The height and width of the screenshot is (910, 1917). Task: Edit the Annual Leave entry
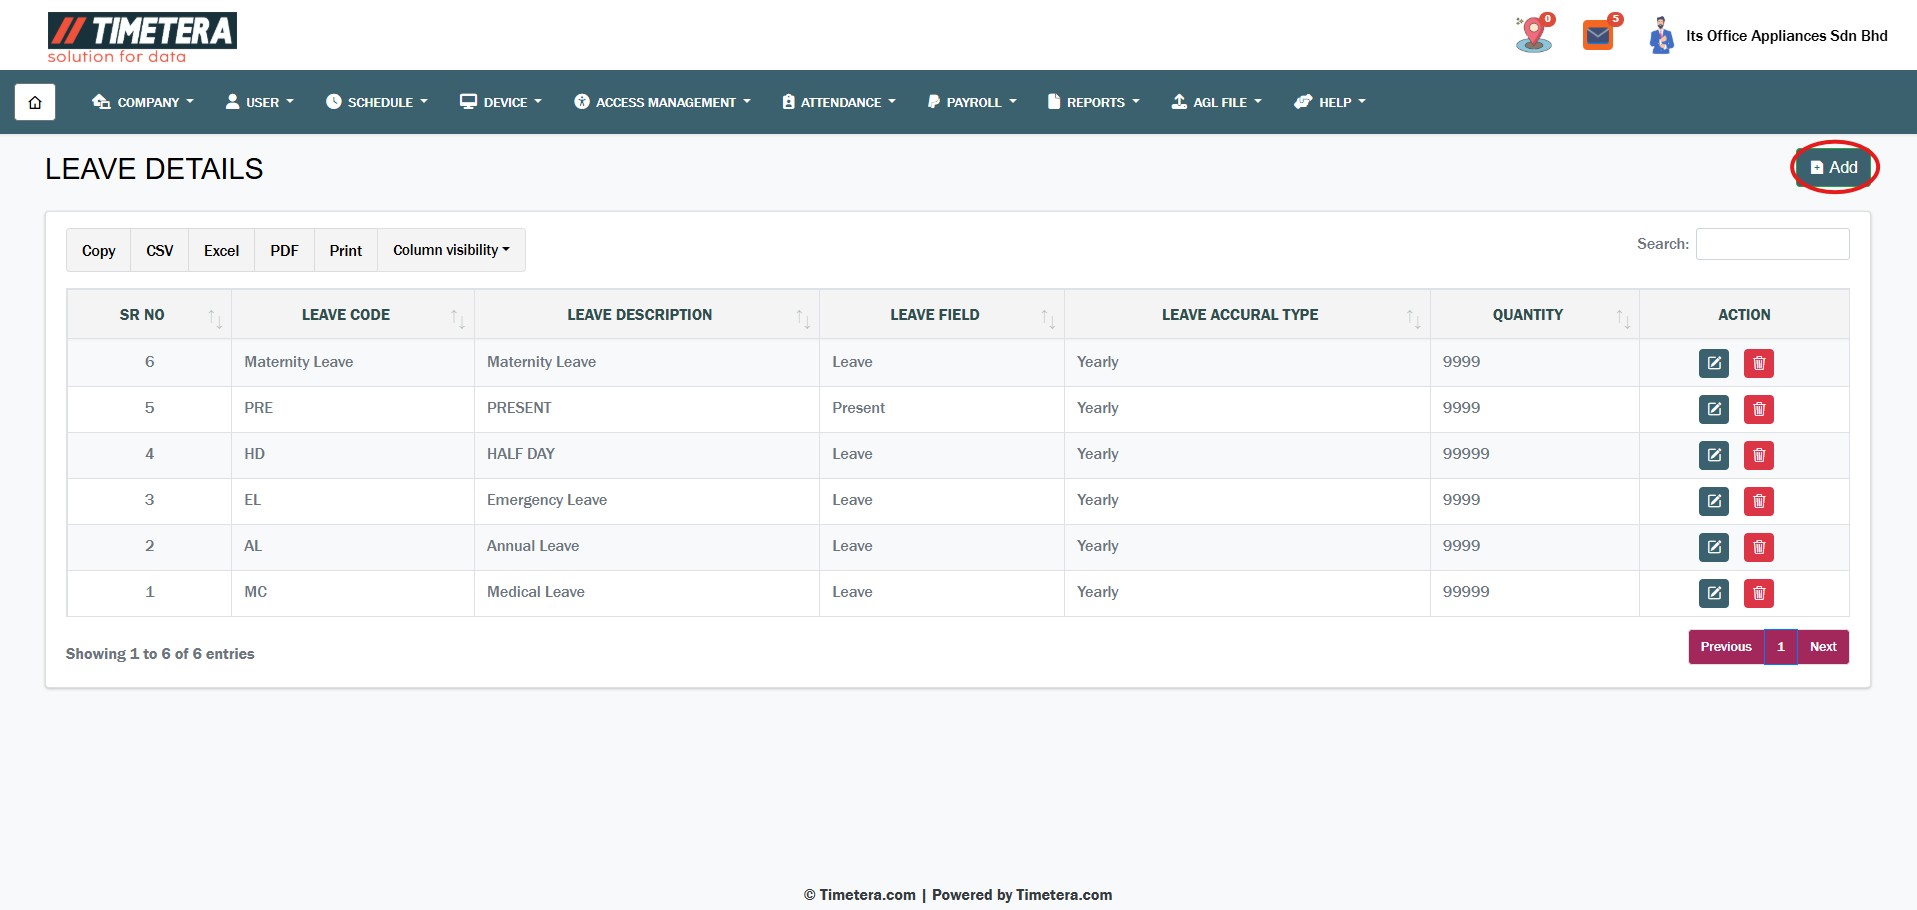[x=1713, y=547]
